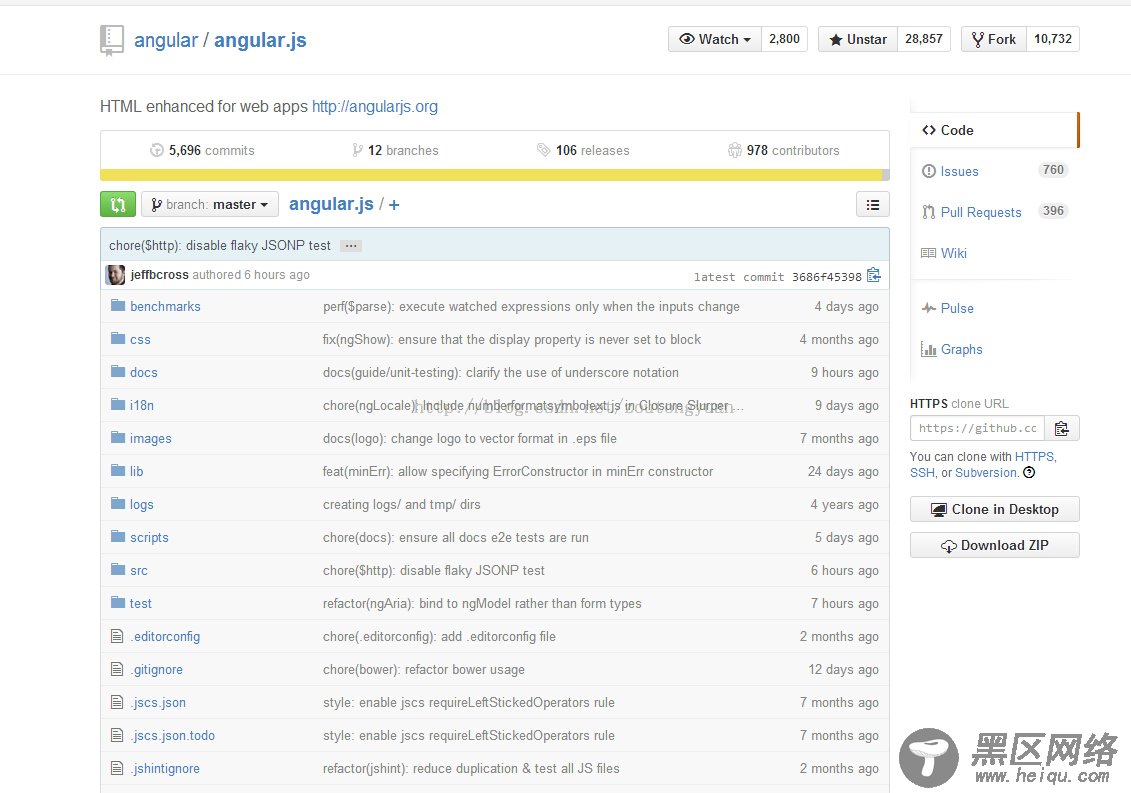
Task: Open the Code tab
Action: point(993,130)
